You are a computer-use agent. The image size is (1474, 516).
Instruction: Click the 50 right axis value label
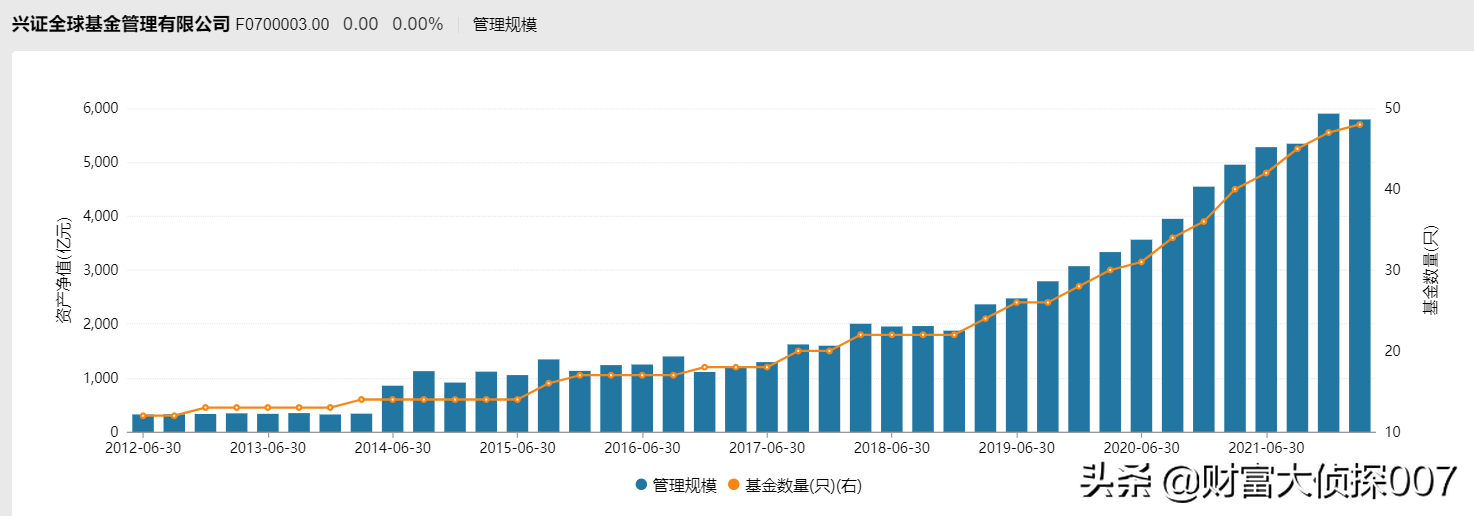click(x=1392, y=108)
